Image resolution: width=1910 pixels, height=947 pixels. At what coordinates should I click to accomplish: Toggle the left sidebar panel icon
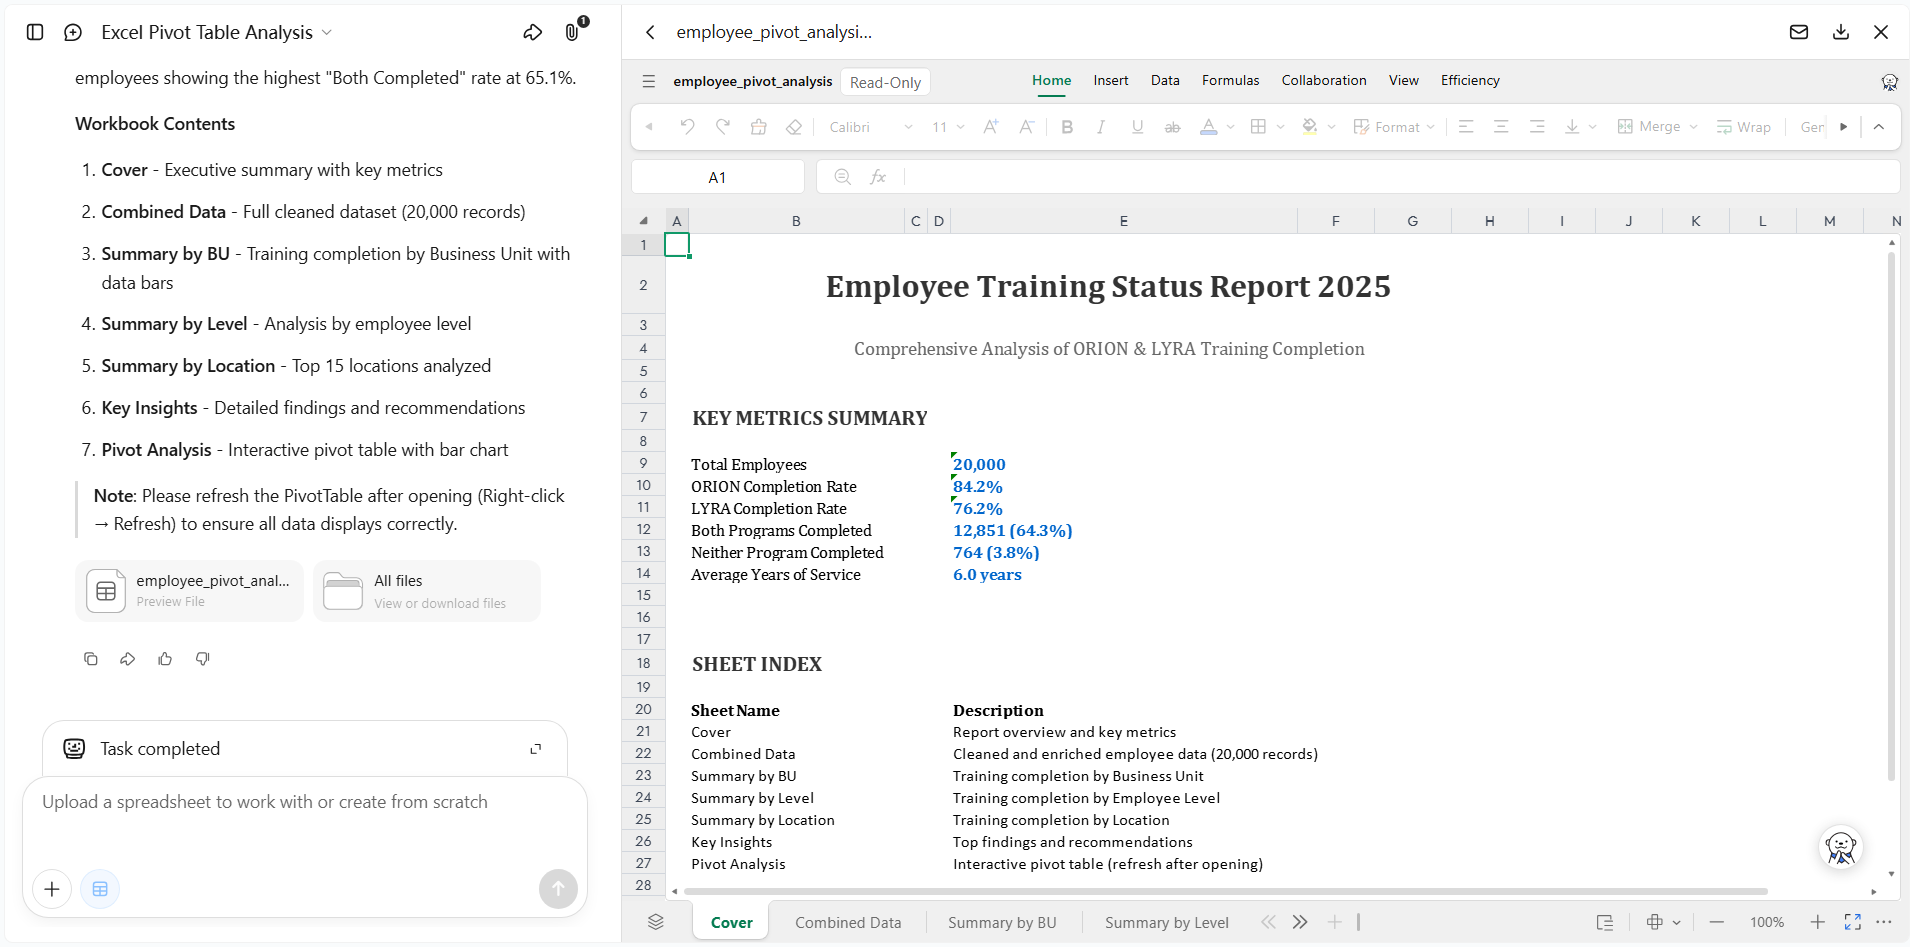(35, 32)
